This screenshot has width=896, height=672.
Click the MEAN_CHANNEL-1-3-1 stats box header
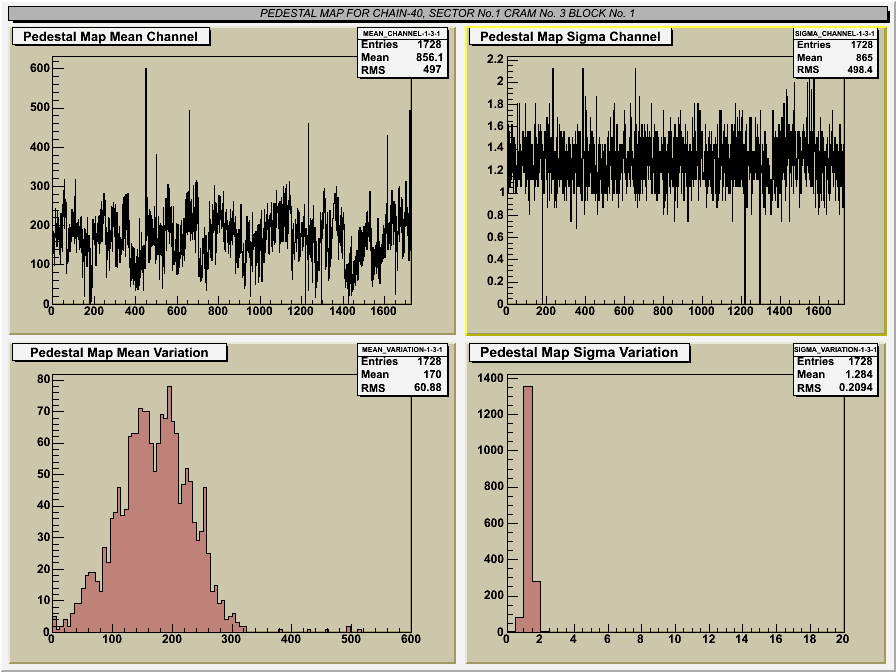[x=402, y=34]
